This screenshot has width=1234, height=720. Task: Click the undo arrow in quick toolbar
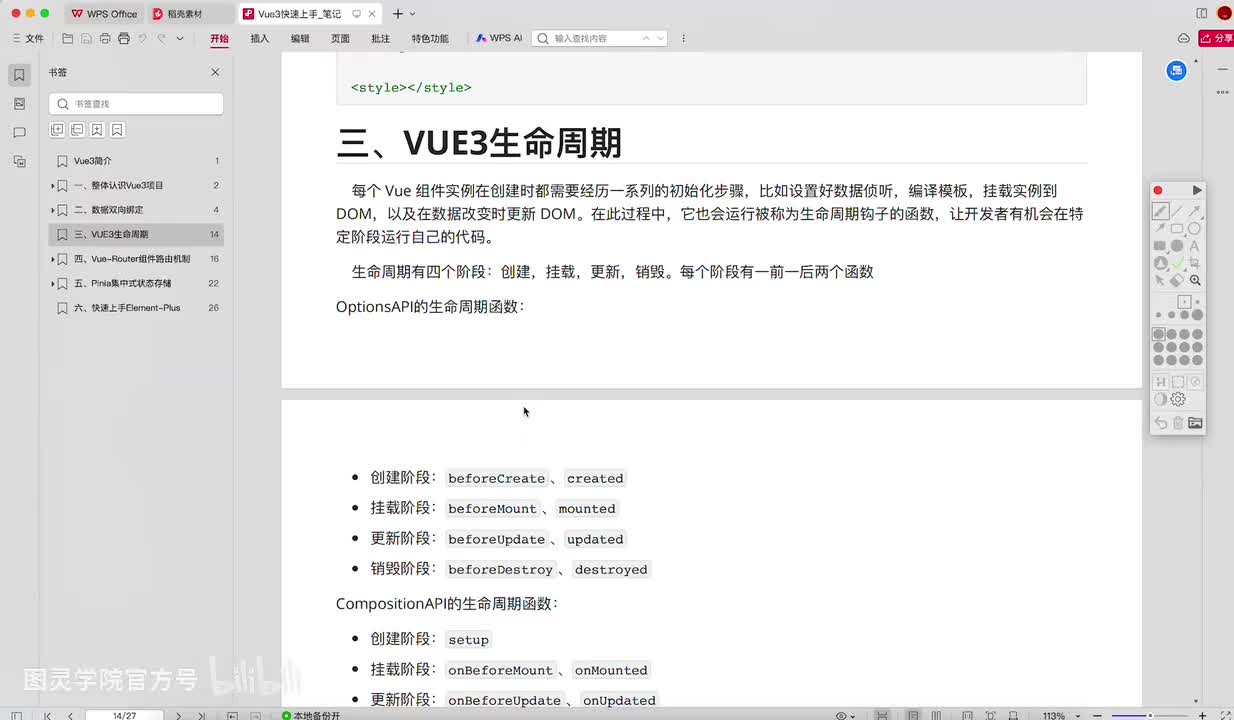[142, 39]
